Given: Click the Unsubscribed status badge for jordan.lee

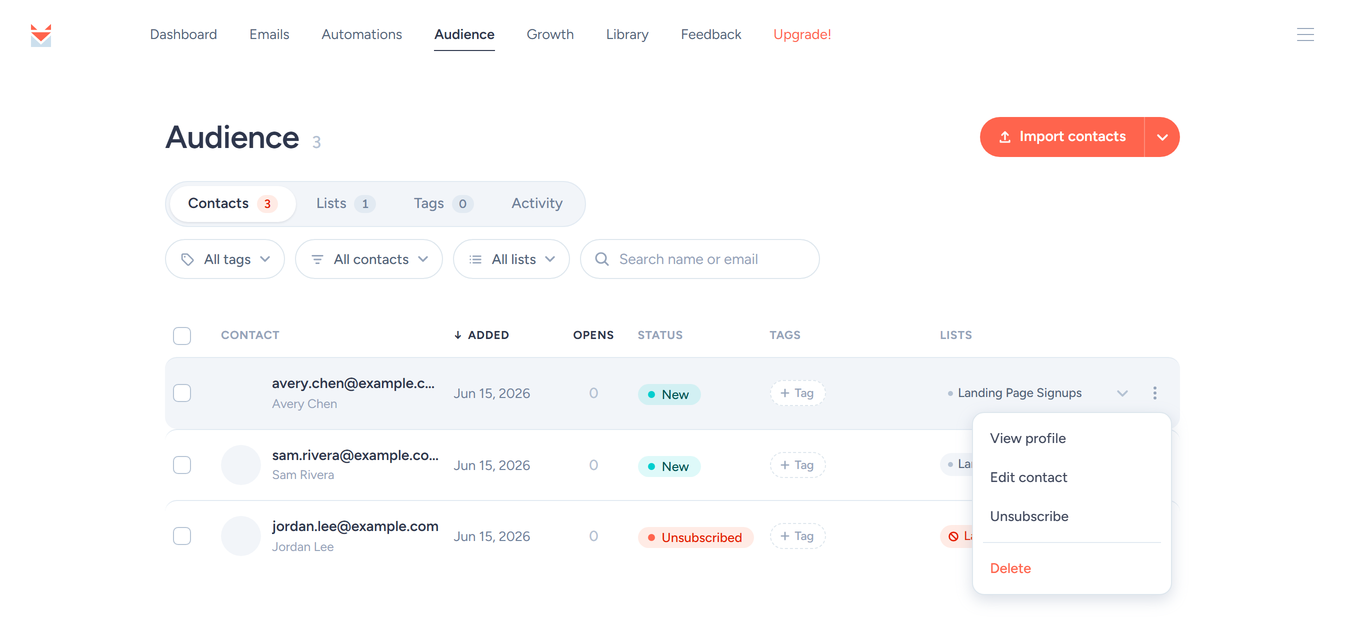Looking at the screenshot, I should pos(695,537).
